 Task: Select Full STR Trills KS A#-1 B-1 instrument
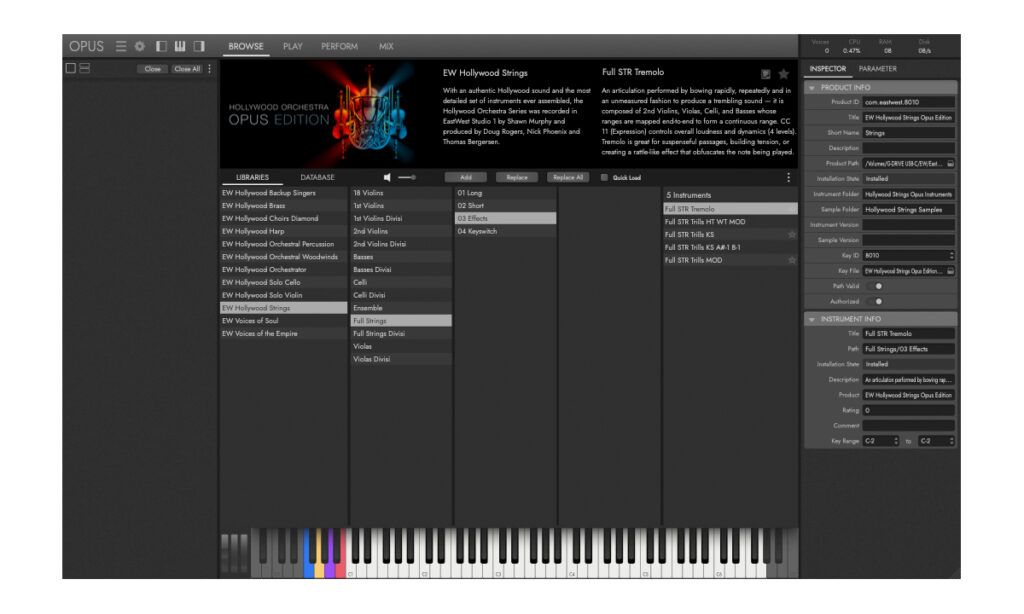click(730, 248)
